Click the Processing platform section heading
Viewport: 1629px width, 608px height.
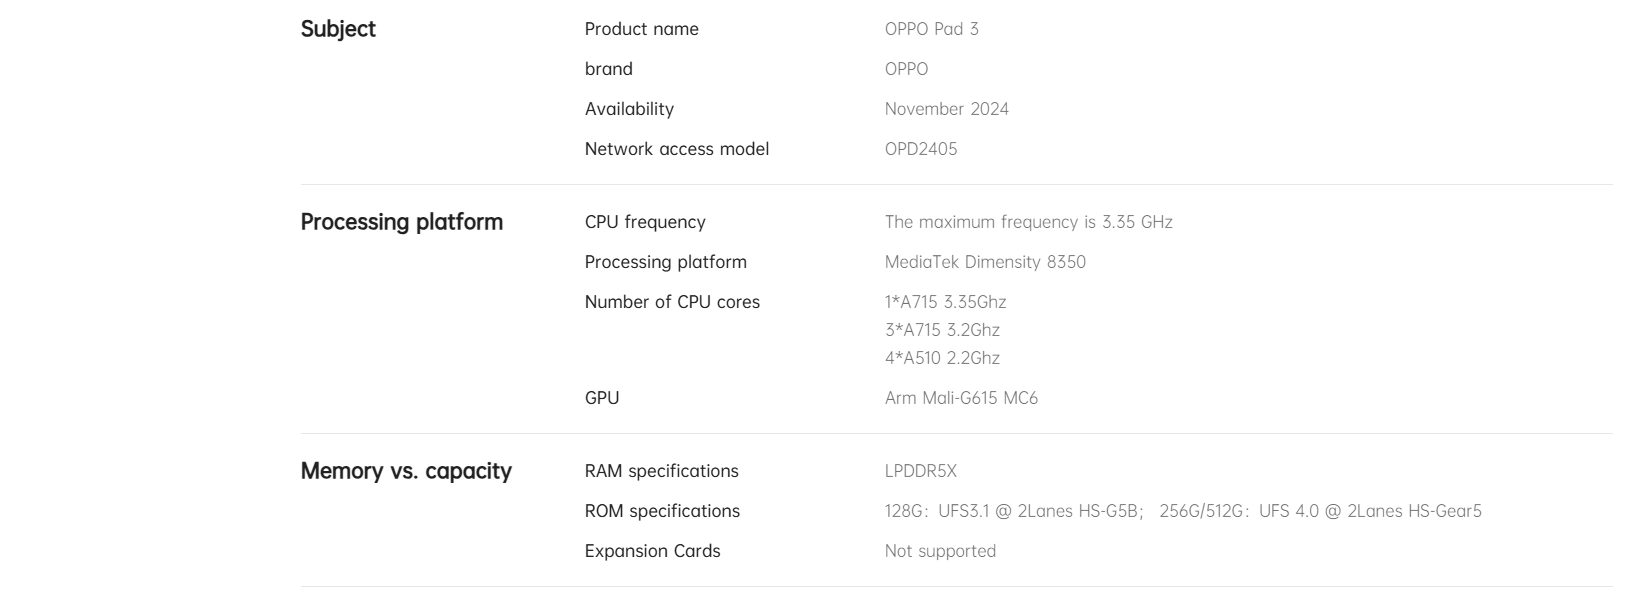(402, 222)
